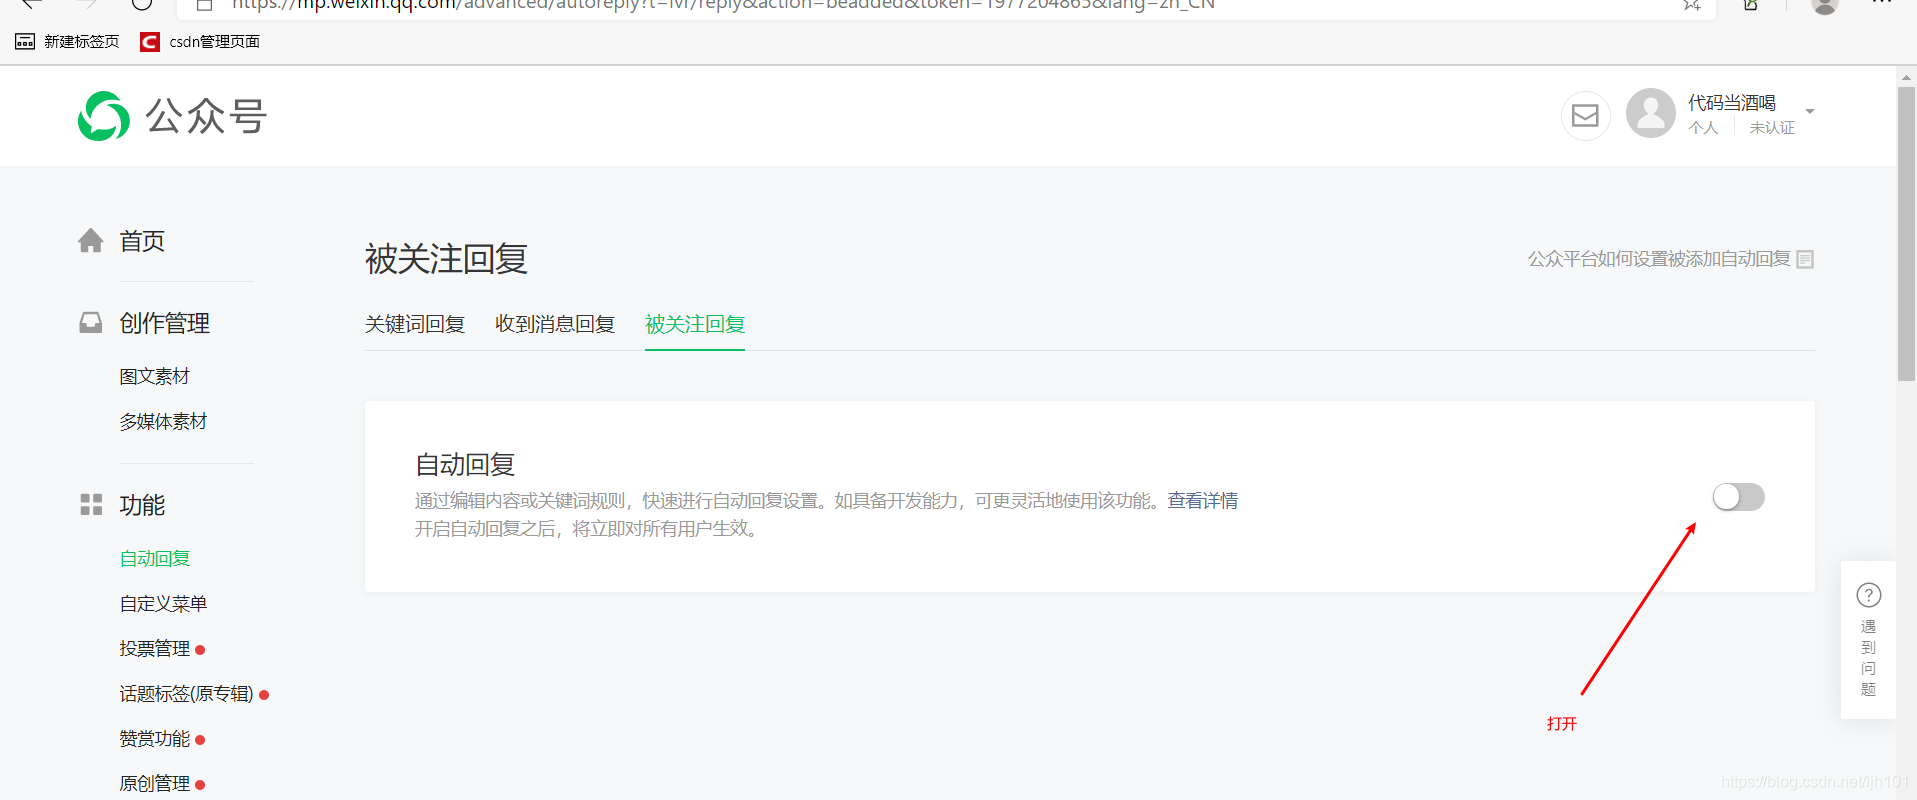This screenshot has width=1917, height=800.
Task: Turn on the 自动回复 toggle switch
Action: coord(1738,497)
